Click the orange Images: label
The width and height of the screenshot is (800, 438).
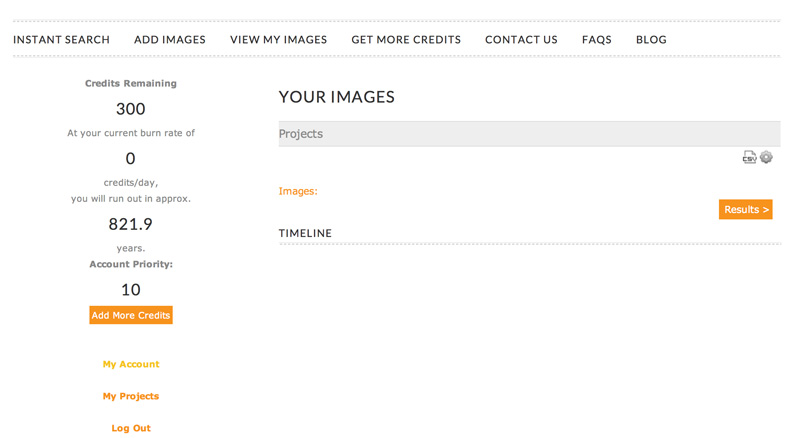298,191
